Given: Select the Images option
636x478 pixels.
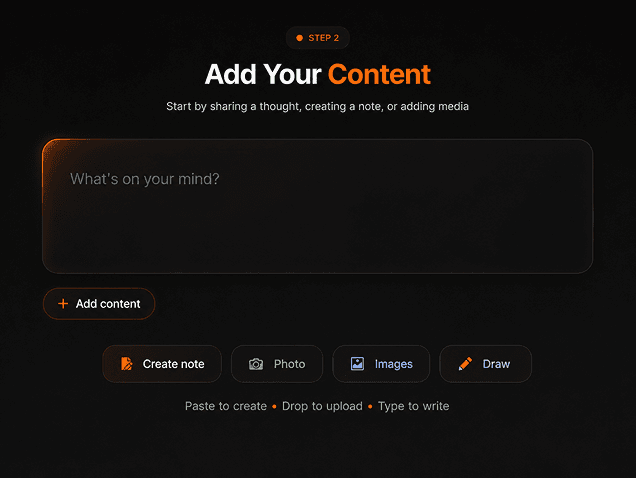Looking at the screenshot, I should [x=381, y=364].
